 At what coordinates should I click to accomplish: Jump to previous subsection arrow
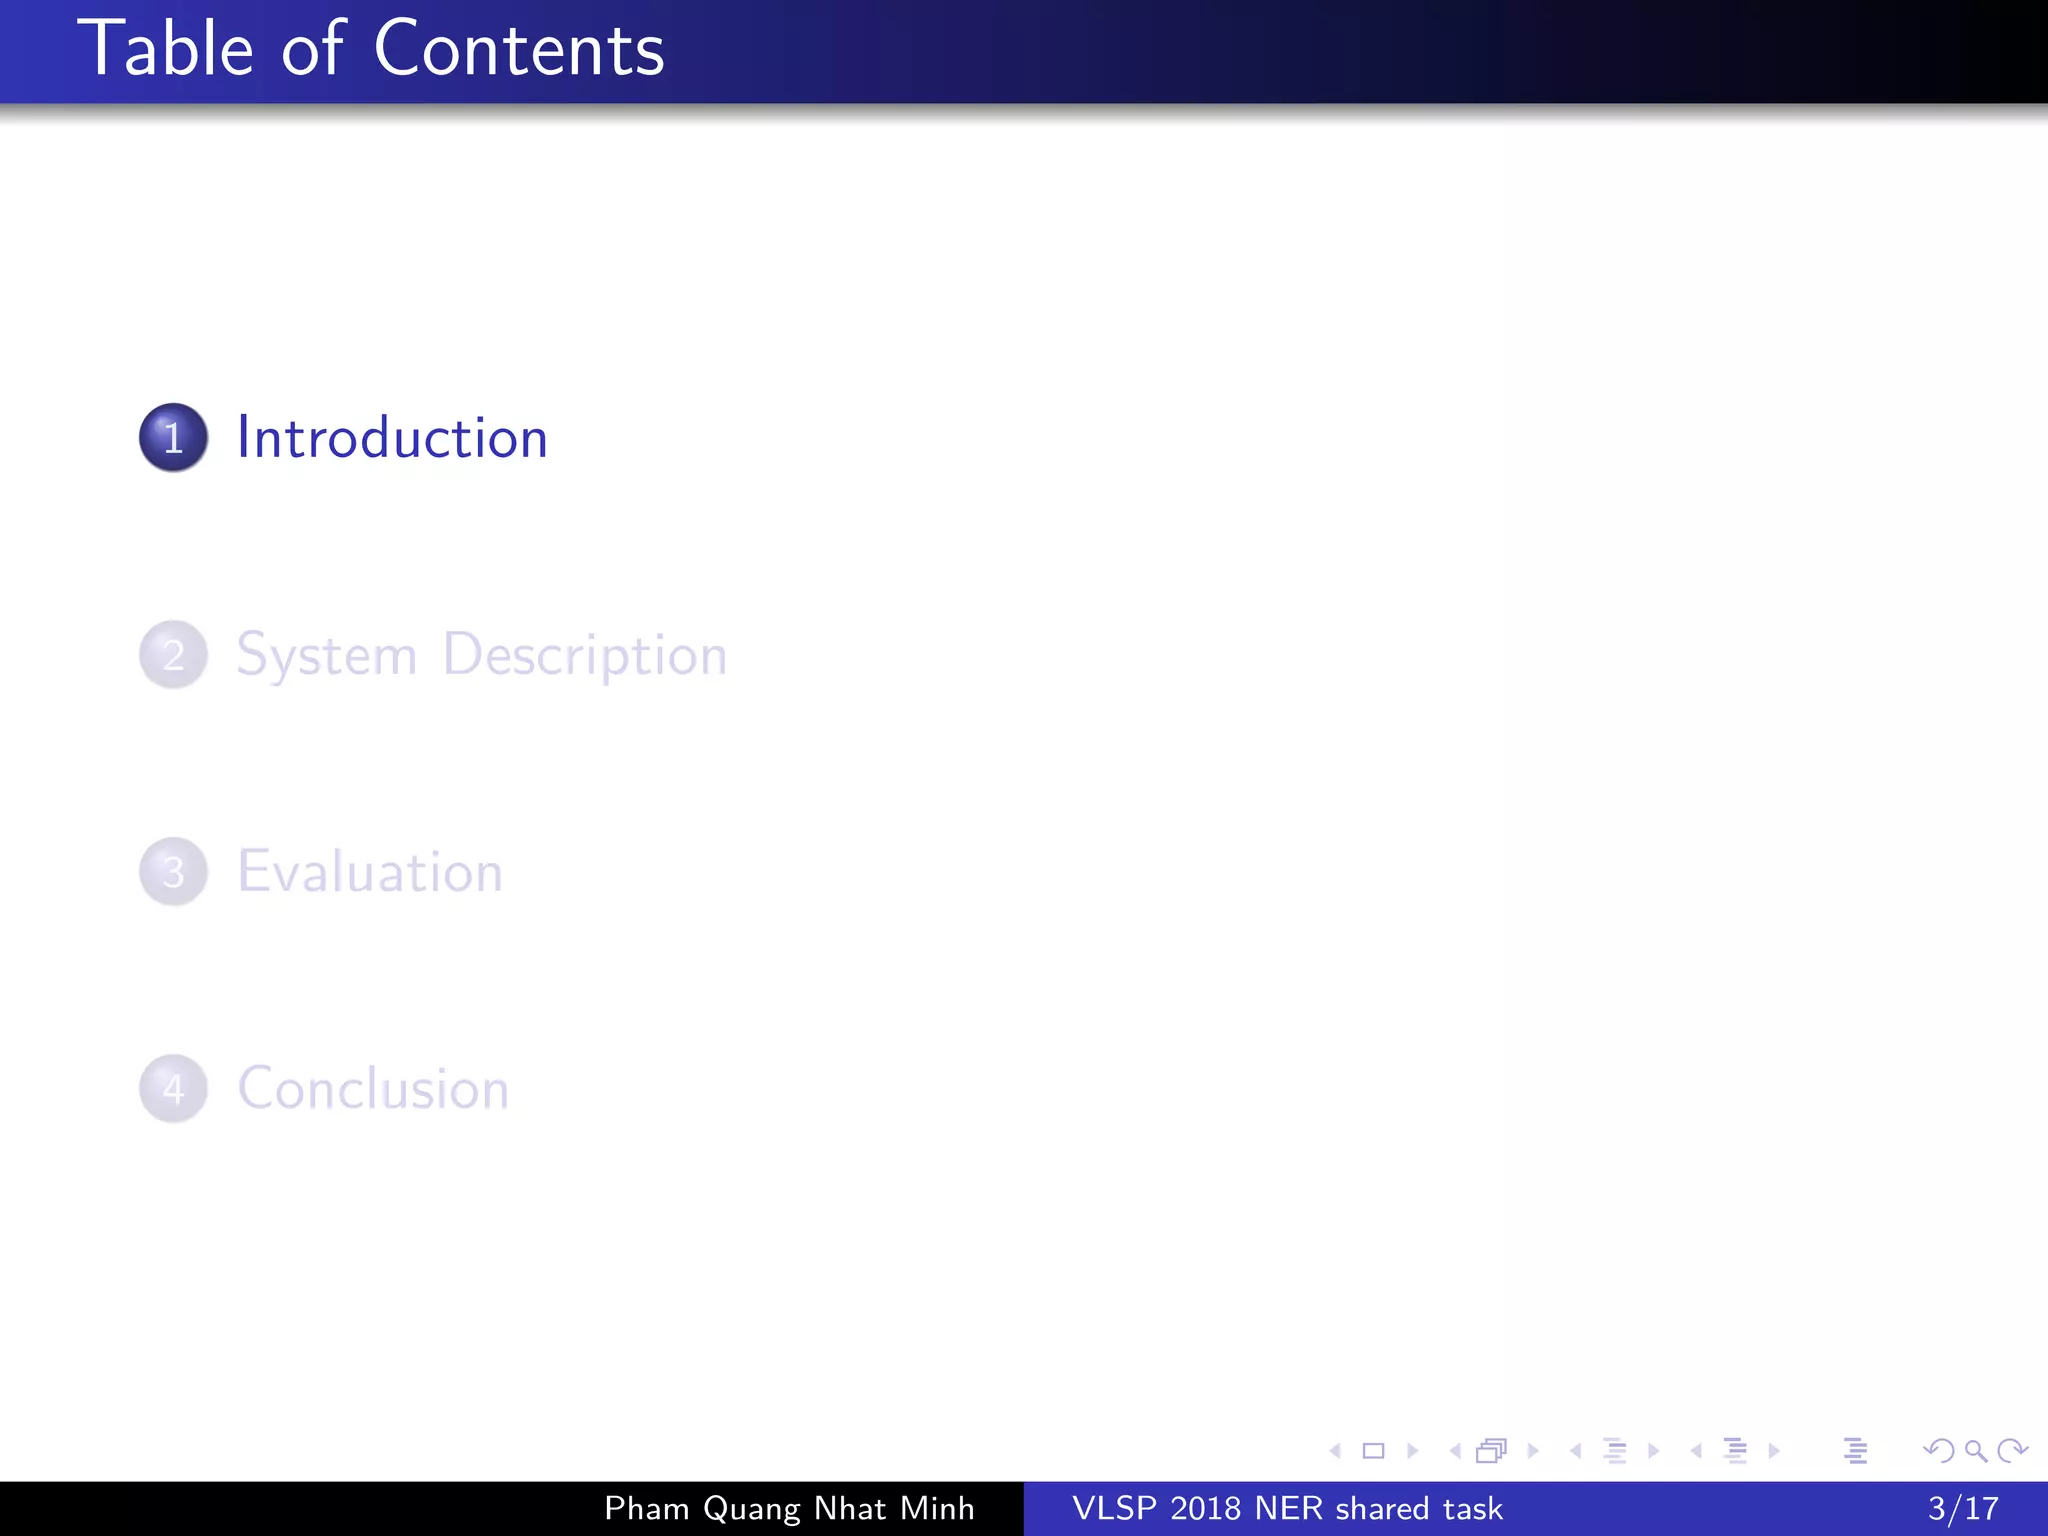[x=1576, y=1451]
